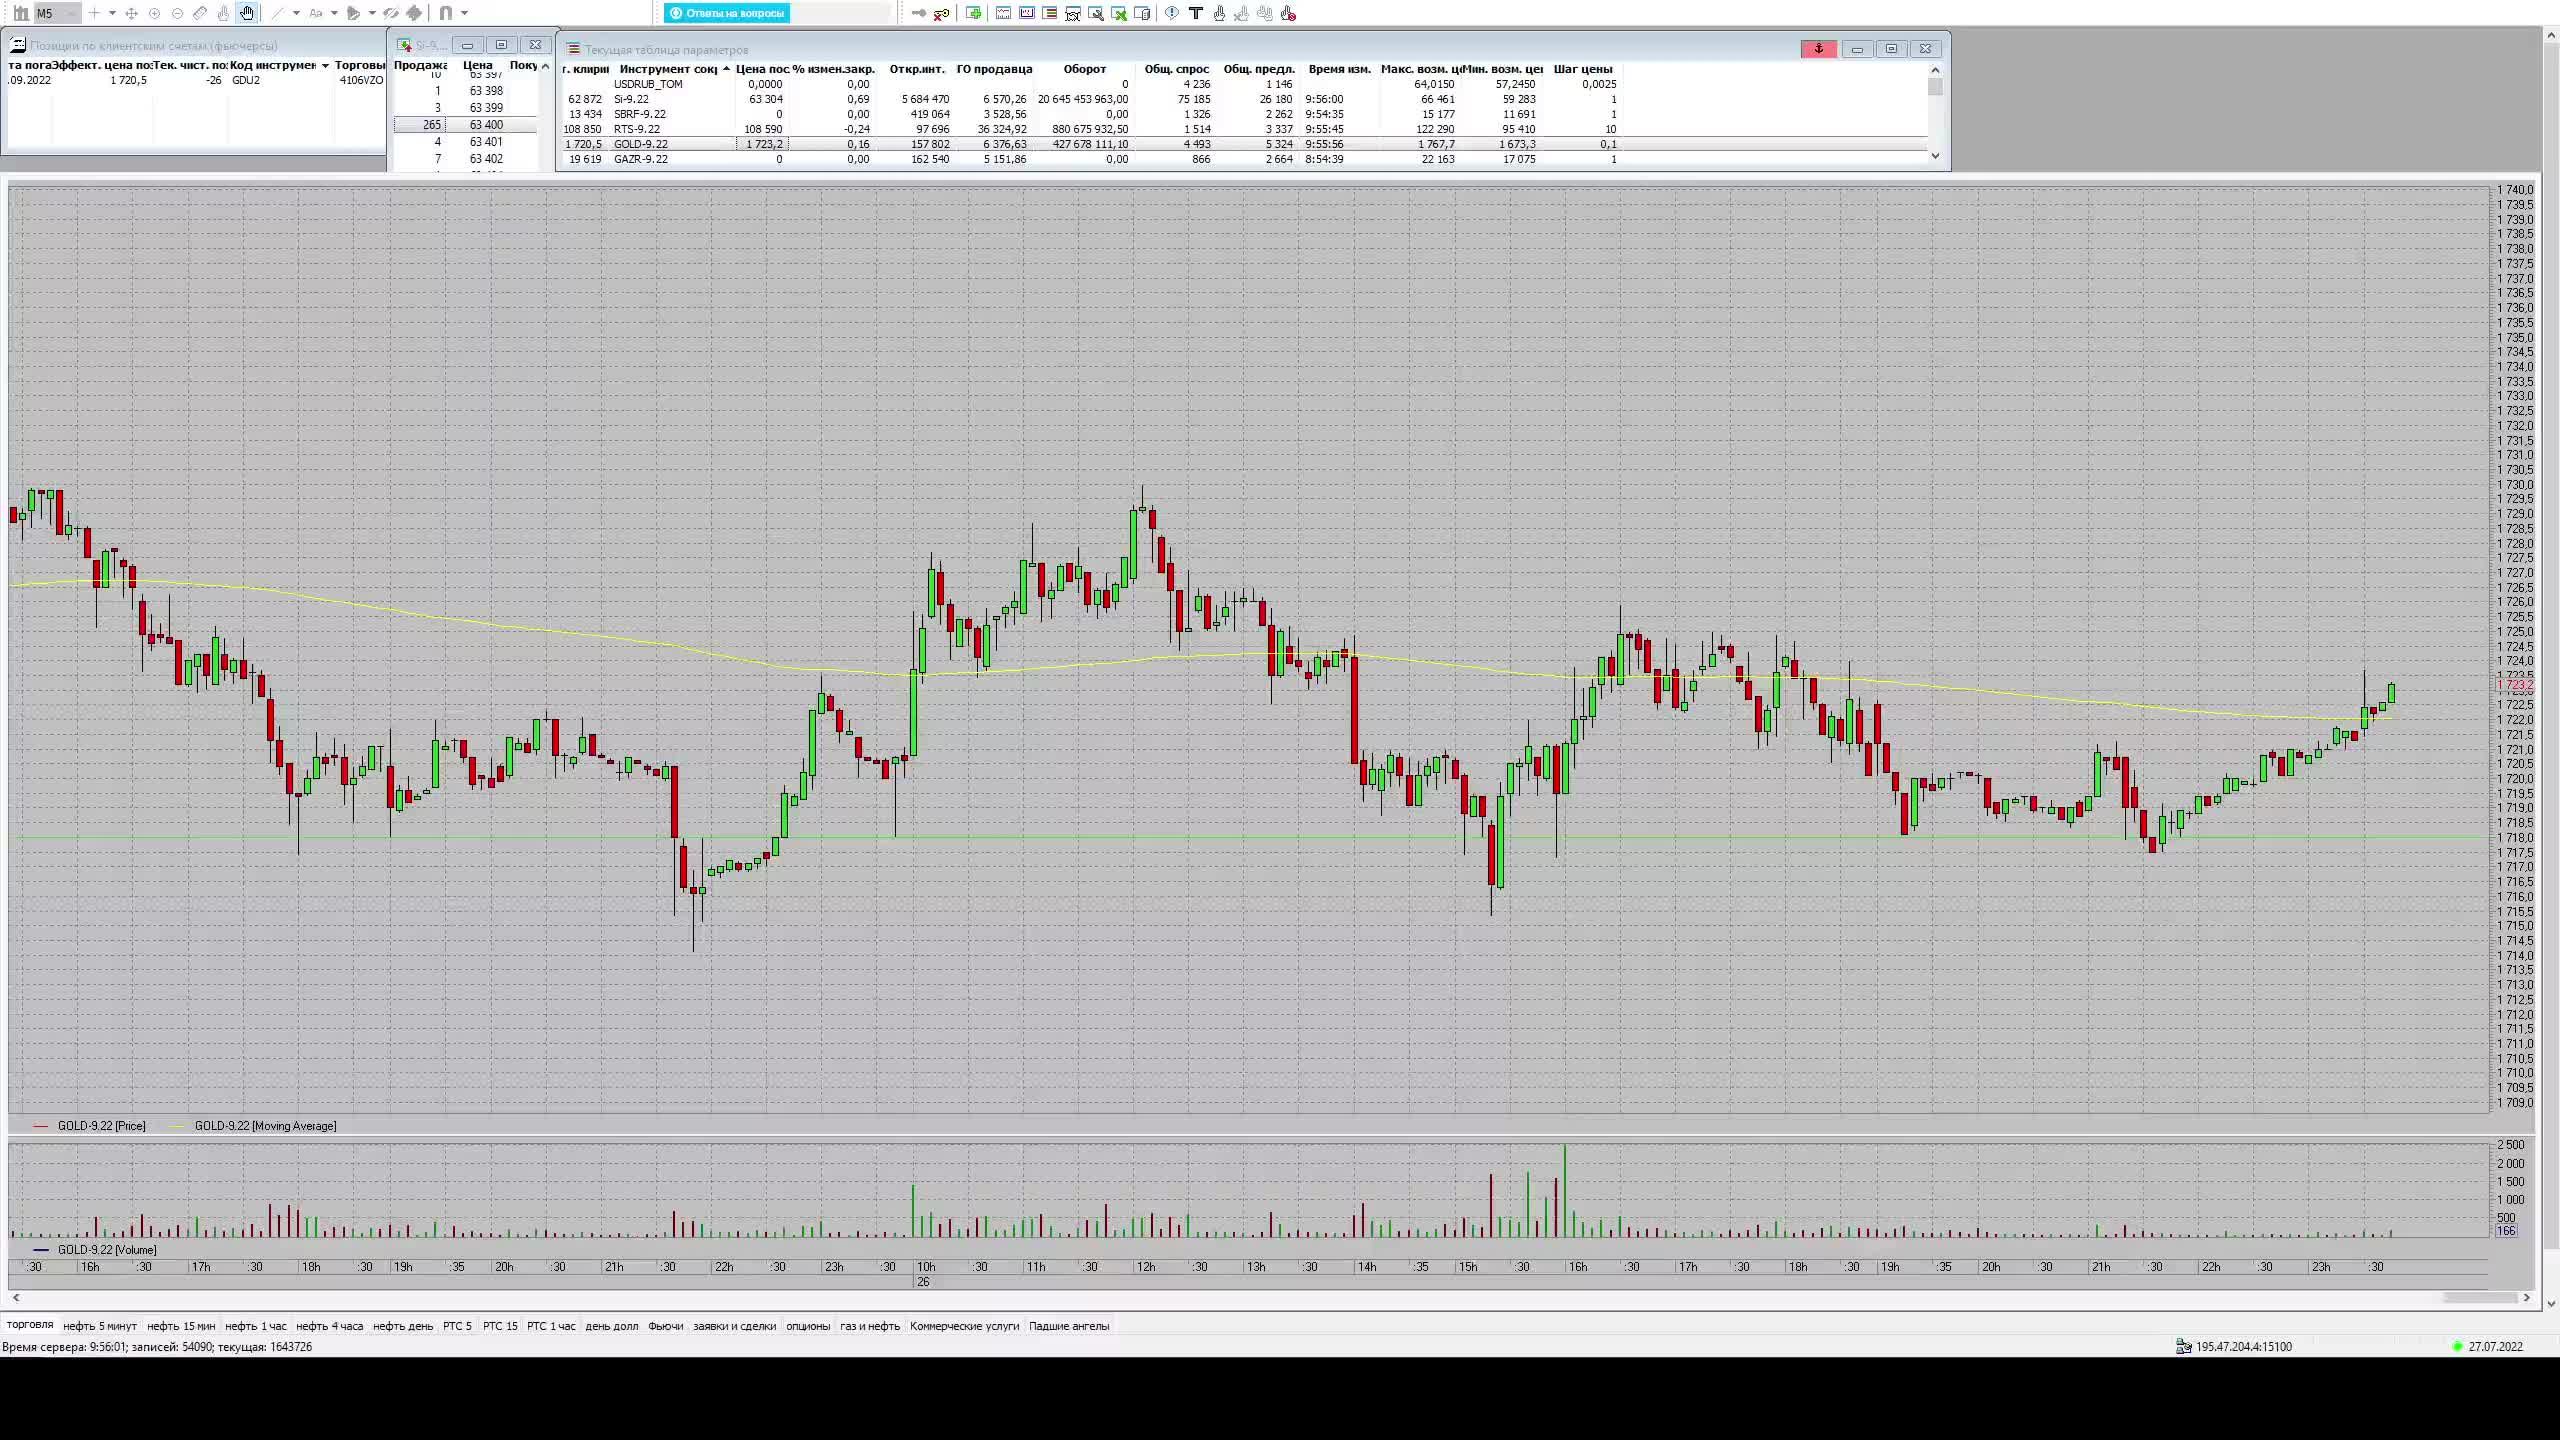Click the zoom in magnifier icon

click(154, 13)
